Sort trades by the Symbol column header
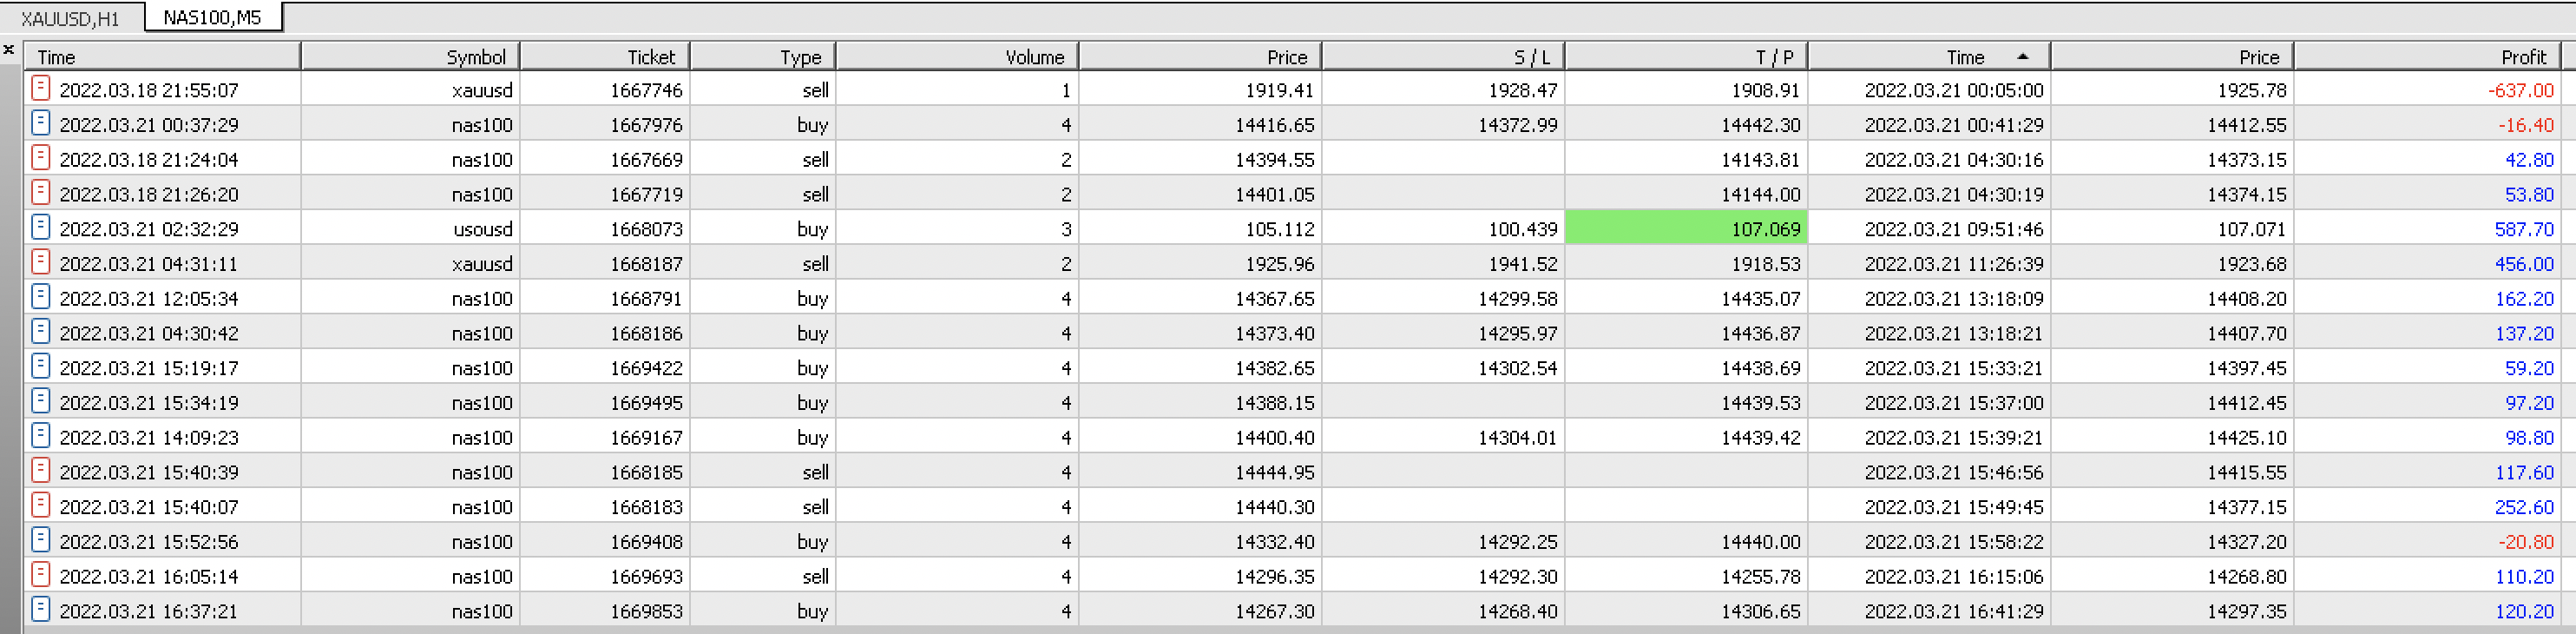The height and width of the screenshot is (634, 2576). [476, 57]
